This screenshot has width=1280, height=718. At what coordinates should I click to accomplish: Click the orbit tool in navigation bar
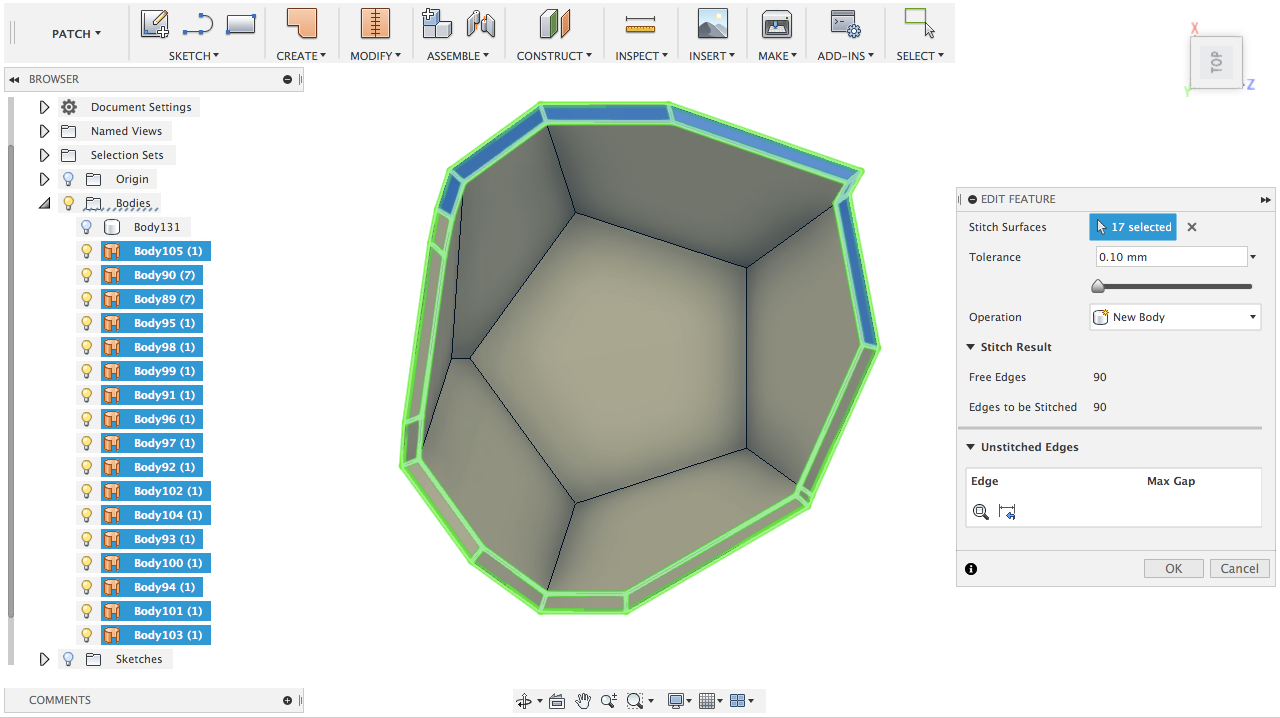point(524,701)
